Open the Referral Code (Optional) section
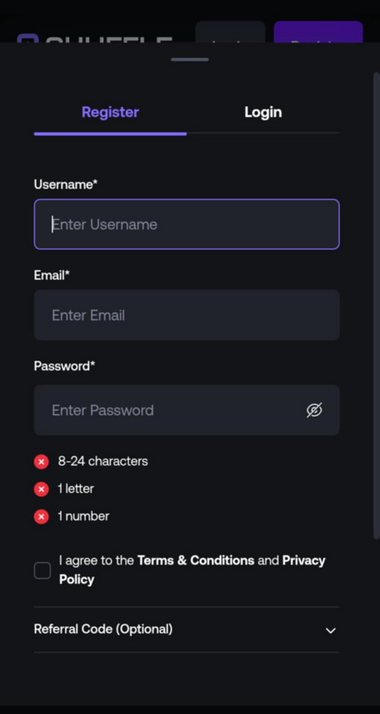380x714 pixels. (x=187, y=629)
